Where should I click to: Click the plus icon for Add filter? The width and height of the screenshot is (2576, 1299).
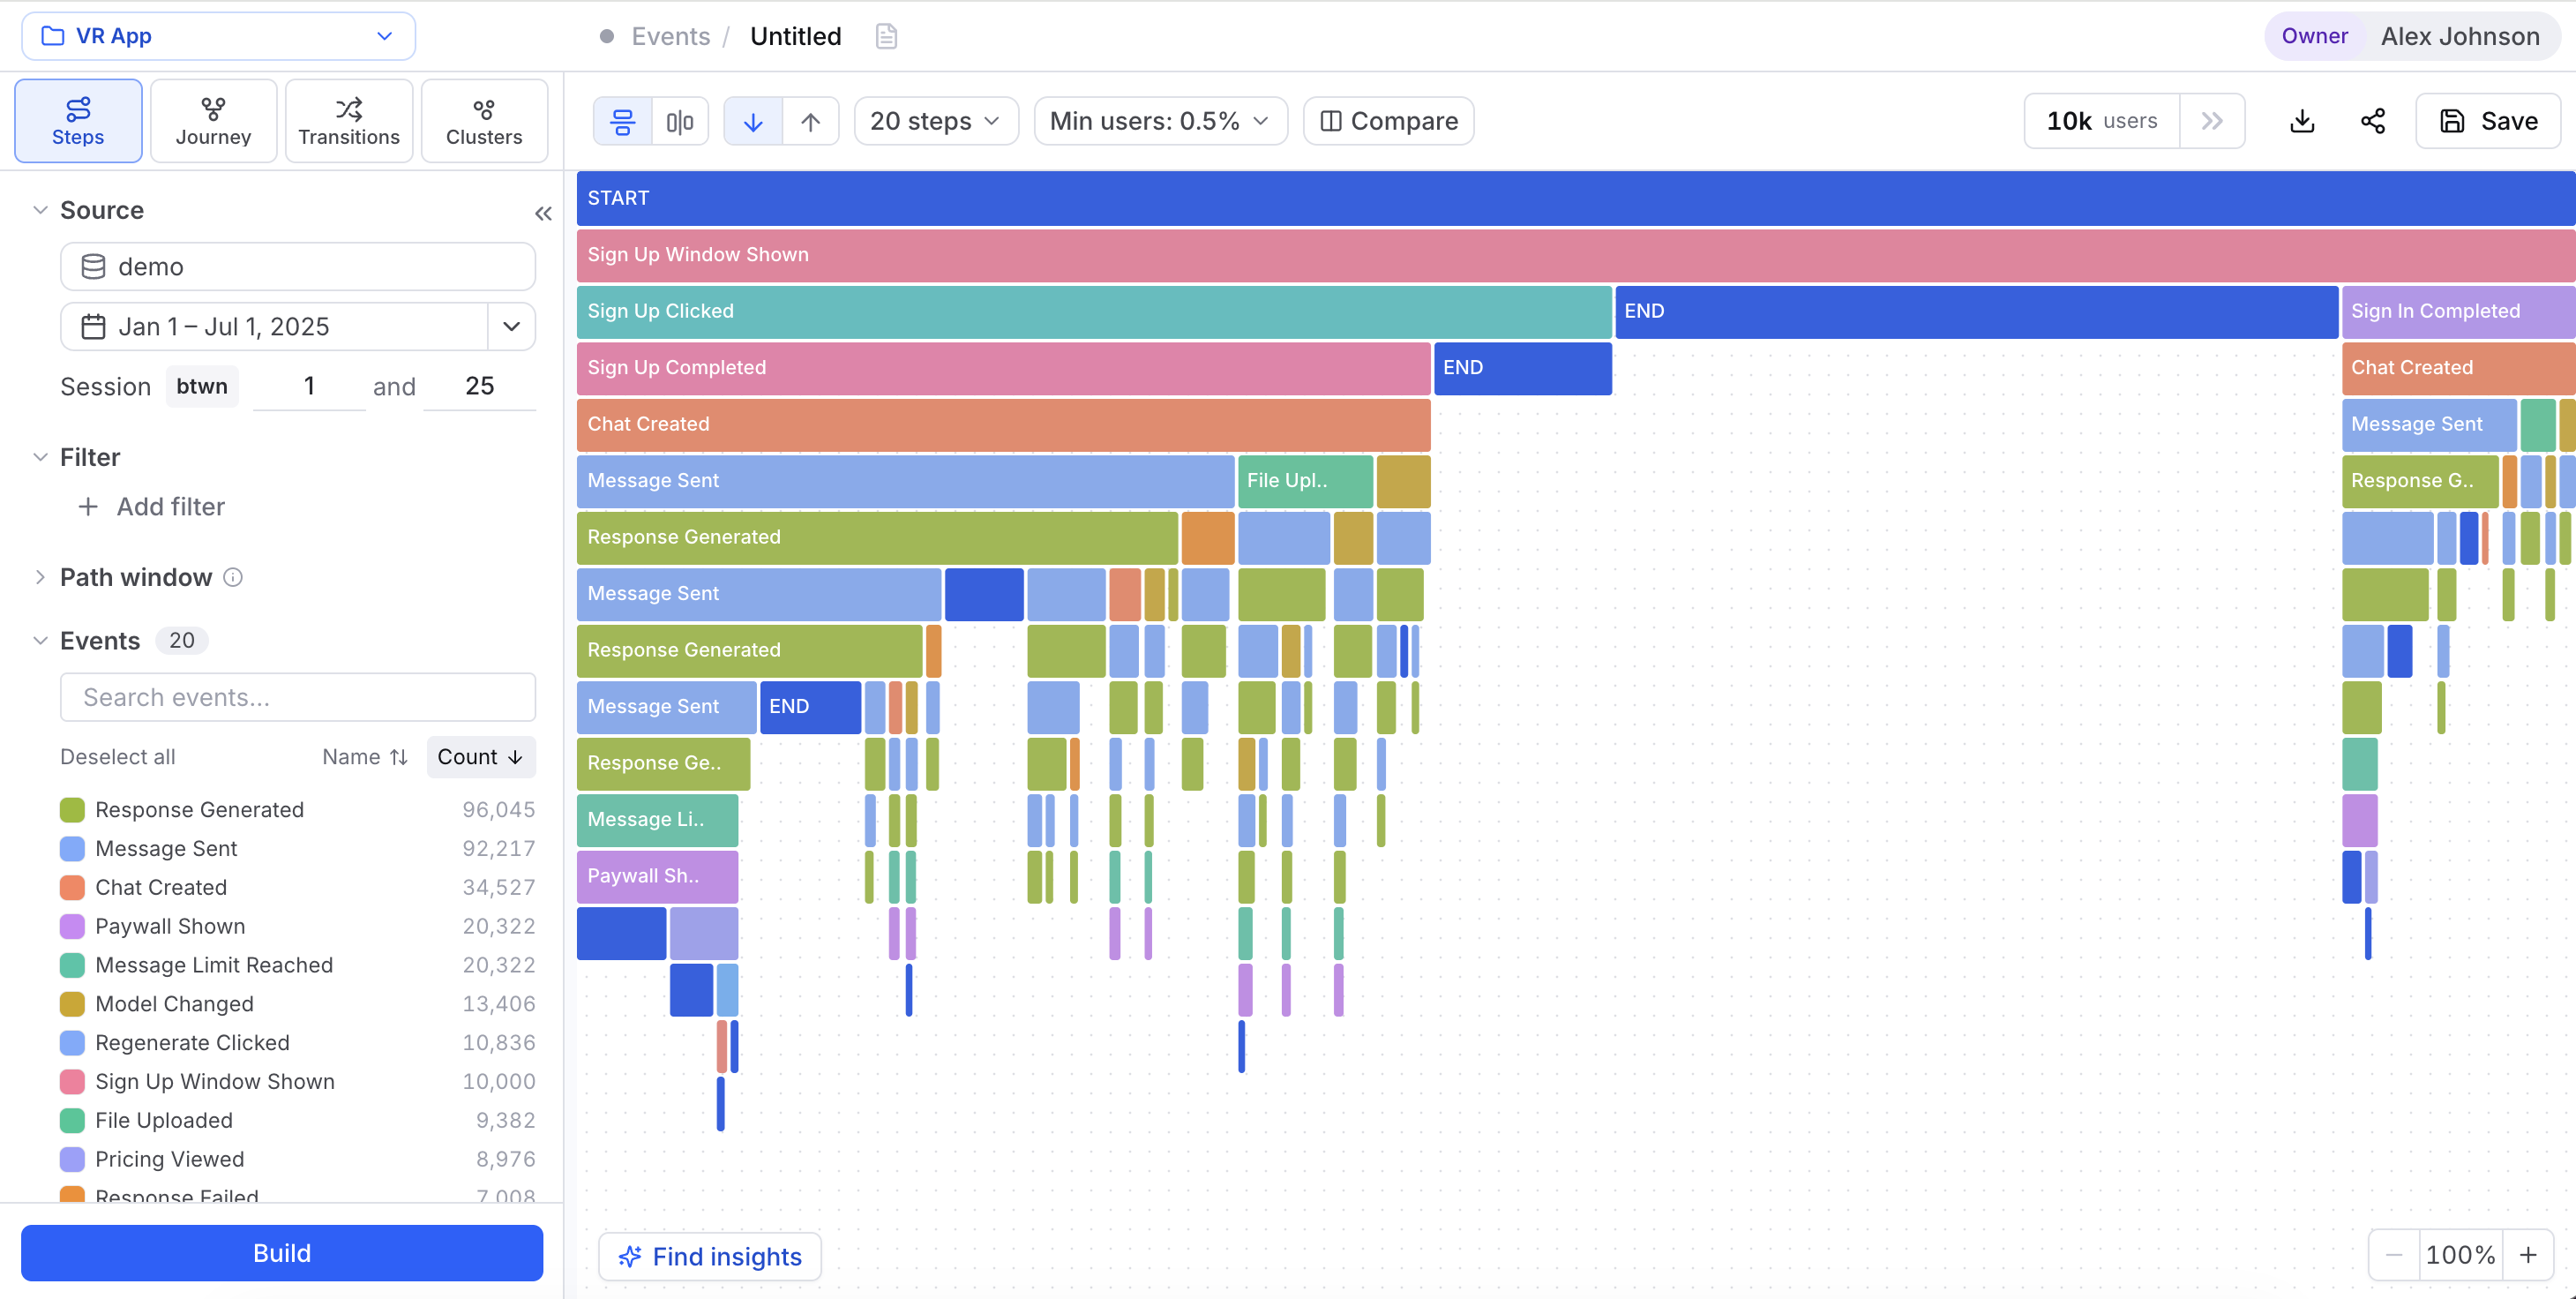(88, 507)
